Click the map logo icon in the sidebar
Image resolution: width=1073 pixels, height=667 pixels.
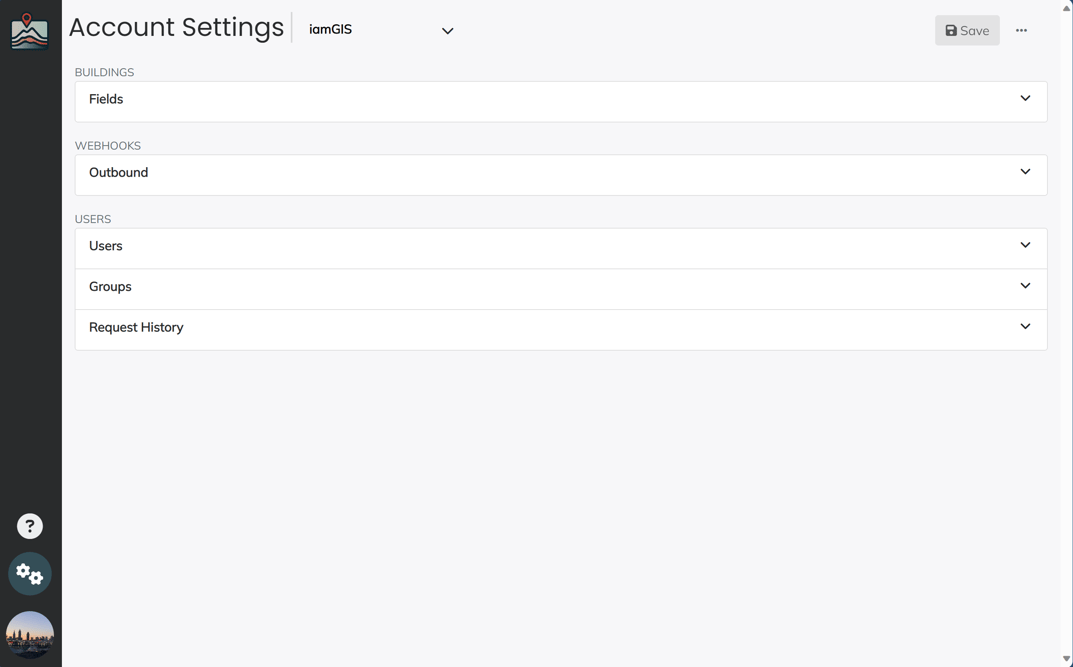[29, 31]
